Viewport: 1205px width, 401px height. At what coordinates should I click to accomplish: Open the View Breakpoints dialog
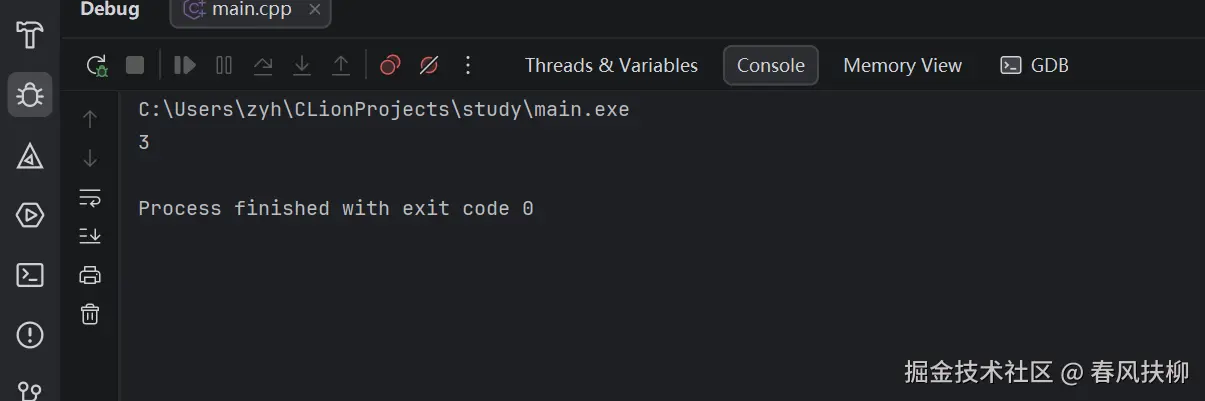point(390,66)
